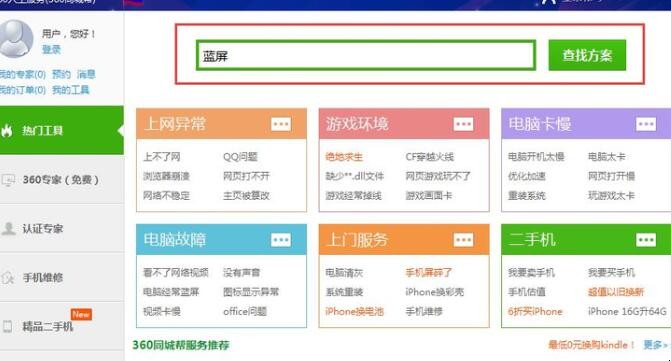Click the flame icon beside 热门工具
Image resolution: width=671 pixels, height=361 pixels.
point(7,130)
